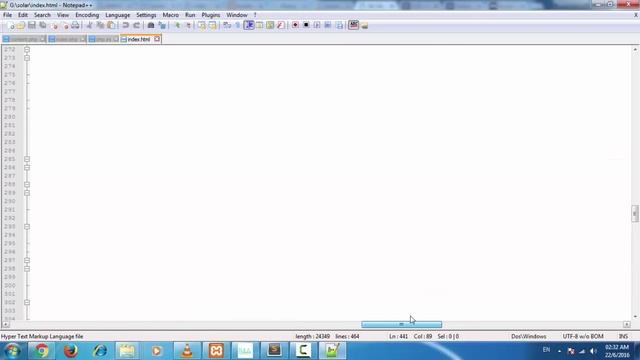Start macro recording with the red Record icon

pyautogui.click(x=295, y=25)
